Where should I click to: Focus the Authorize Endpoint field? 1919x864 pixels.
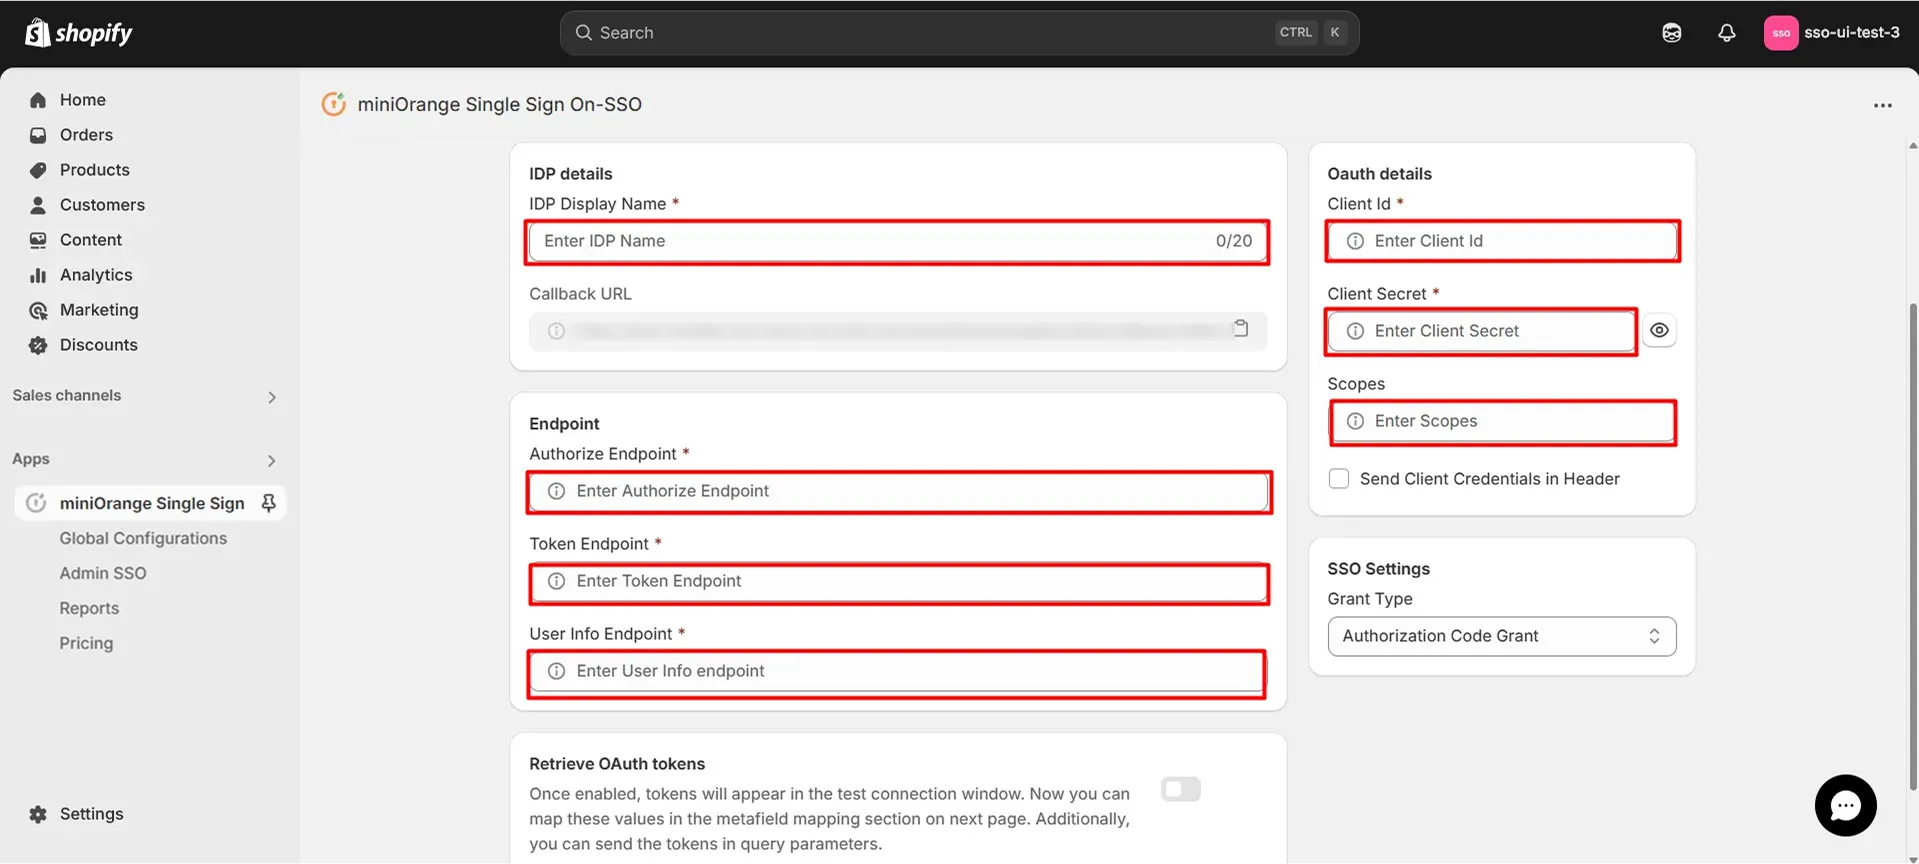point(898,491)
